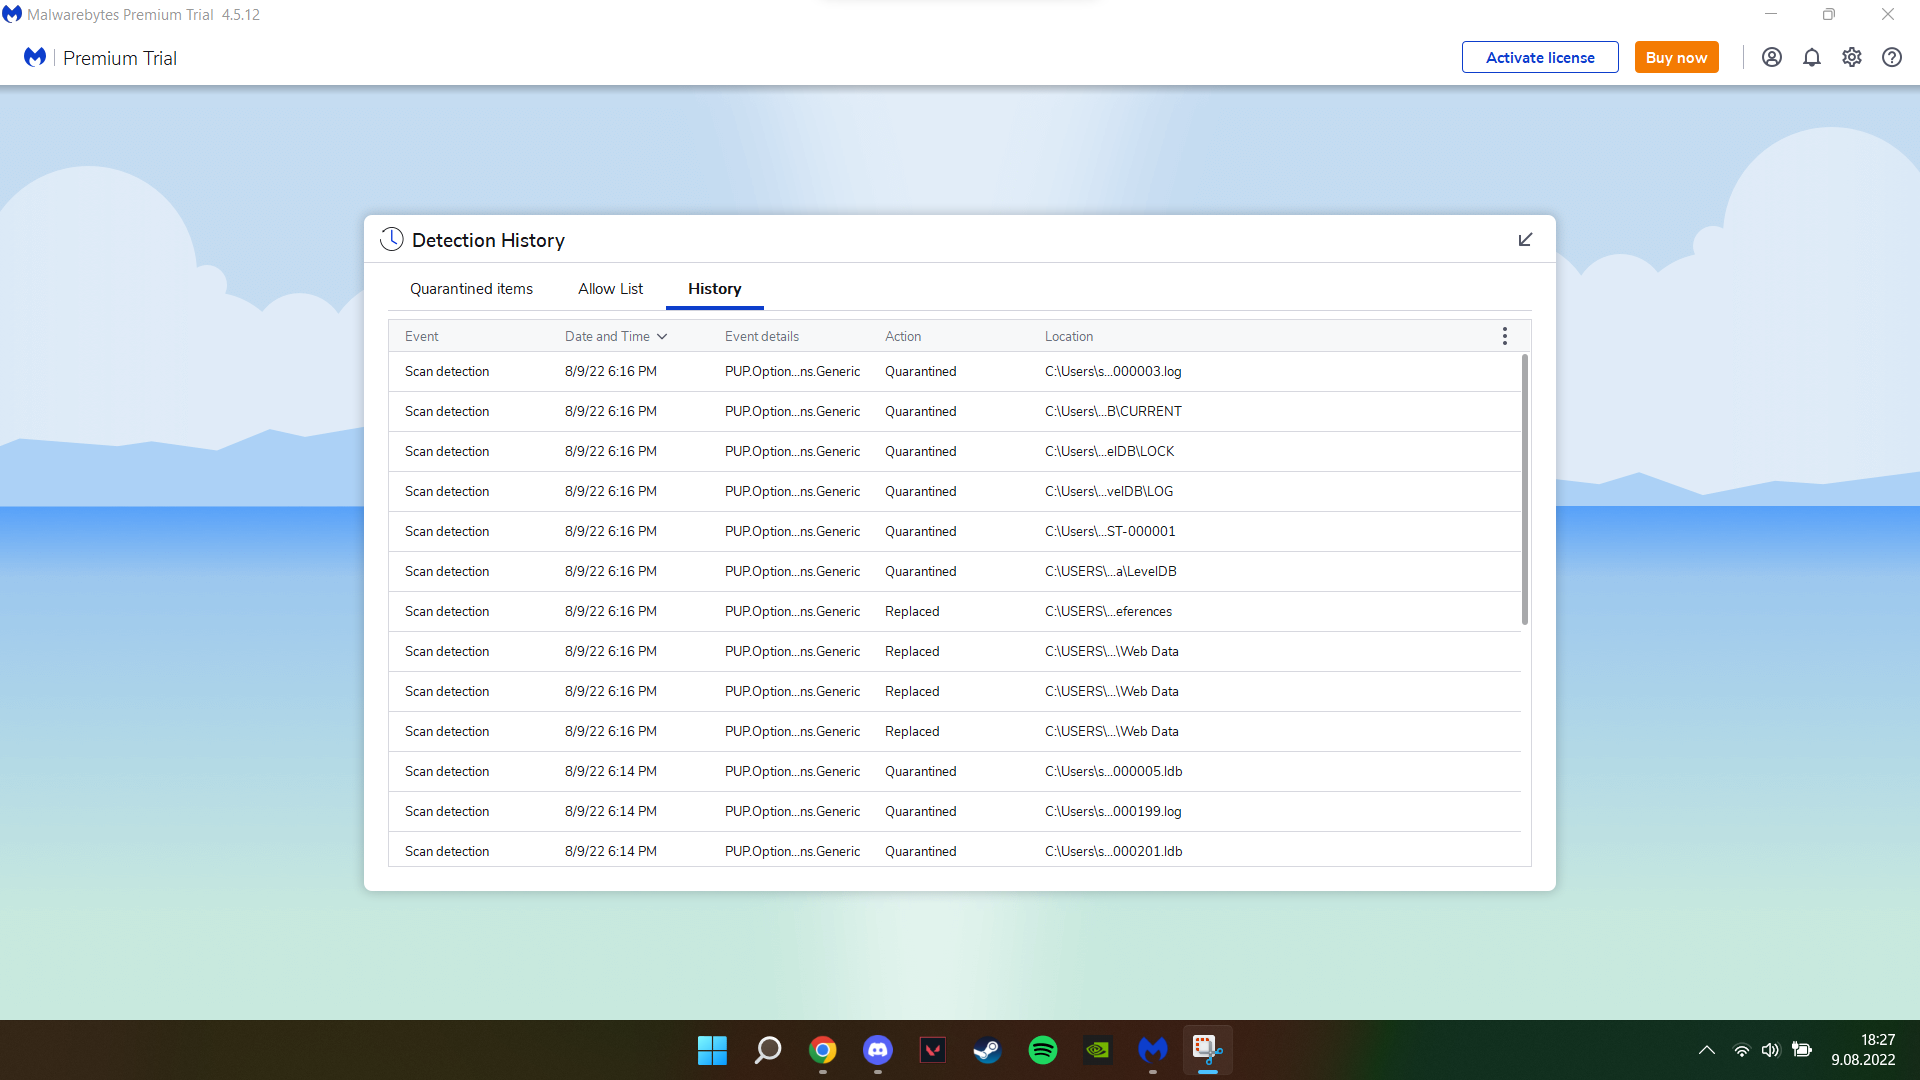The image size is (1920, 1080).
Task: Open the battery tray icon
Action: [x=1801, y=1050]
